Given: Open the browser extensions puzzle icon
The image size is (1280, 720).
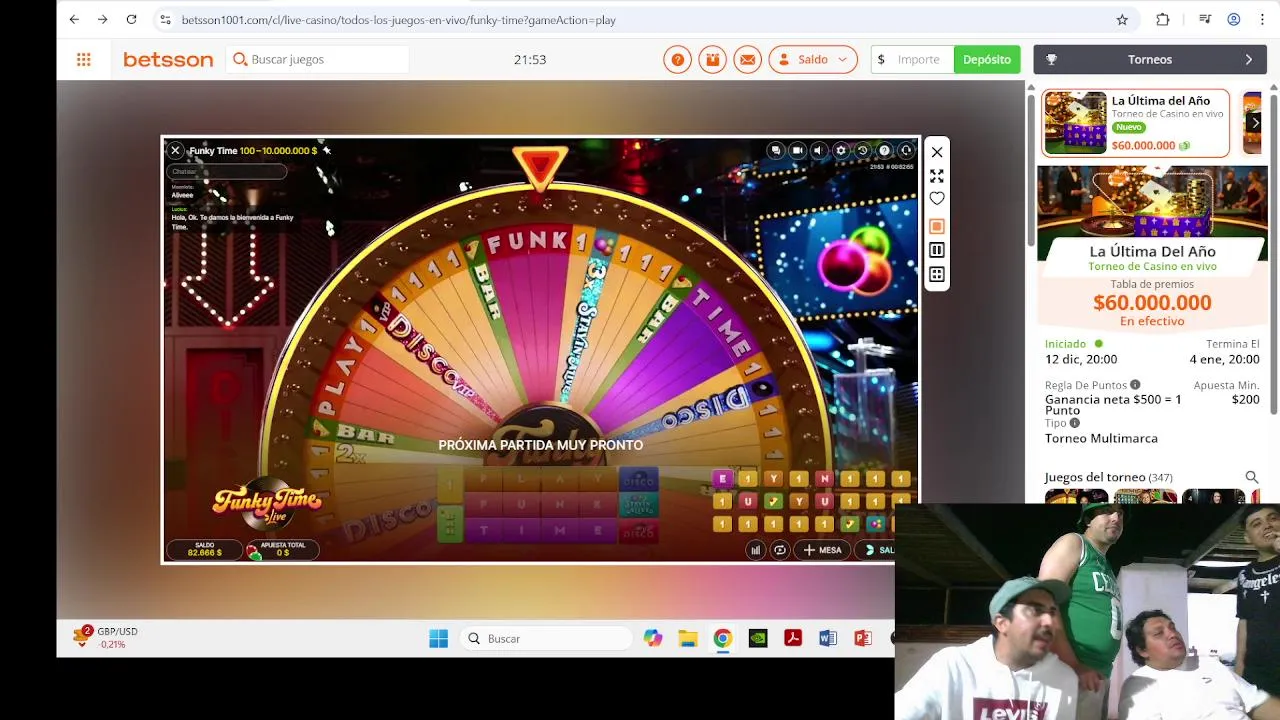Looking at the screenshot, I should (1162, 19).
